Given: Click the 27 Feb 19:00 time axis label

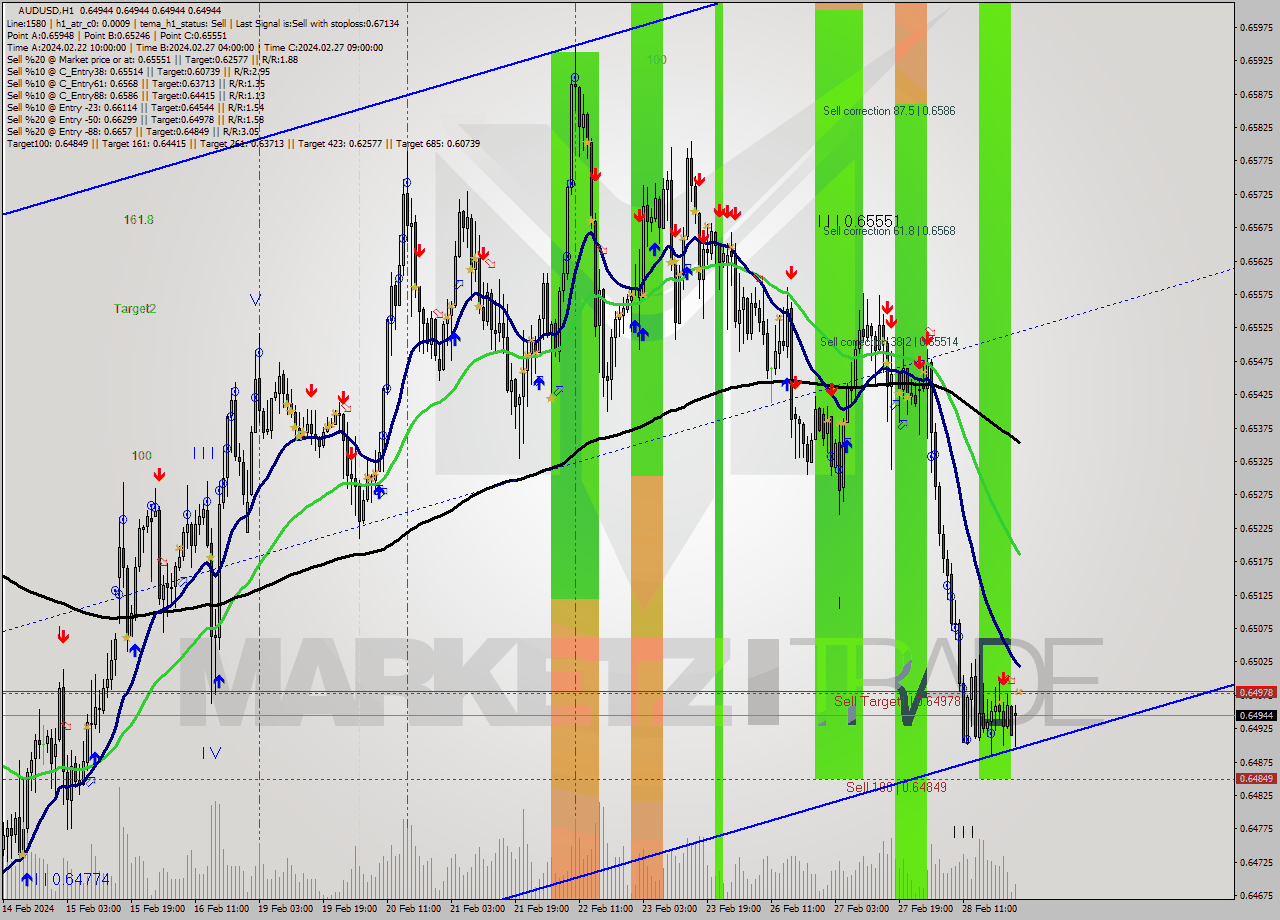Looking at the screenshot, I should click(x=926, y=909).
